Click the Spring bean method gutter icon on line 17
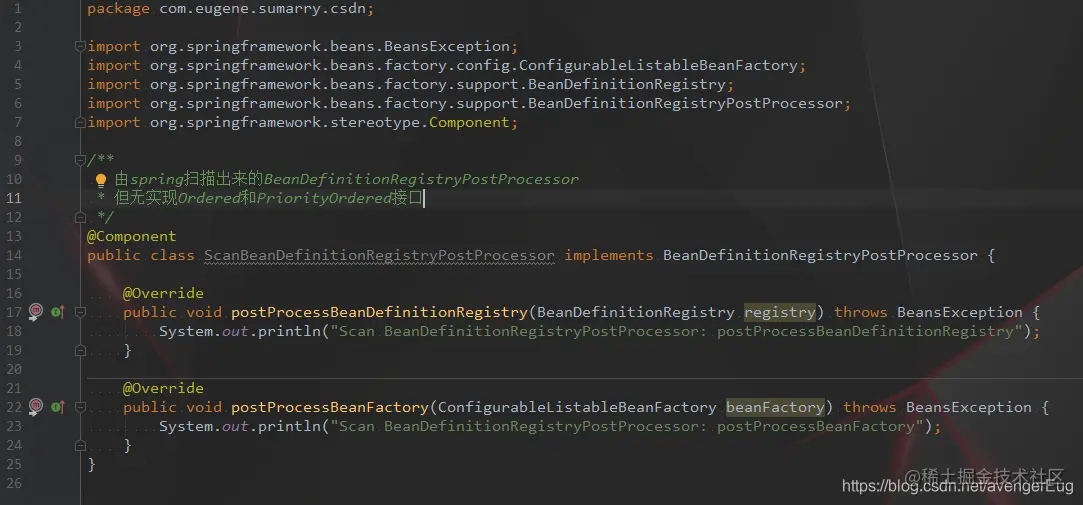 [x=36, y=313]
